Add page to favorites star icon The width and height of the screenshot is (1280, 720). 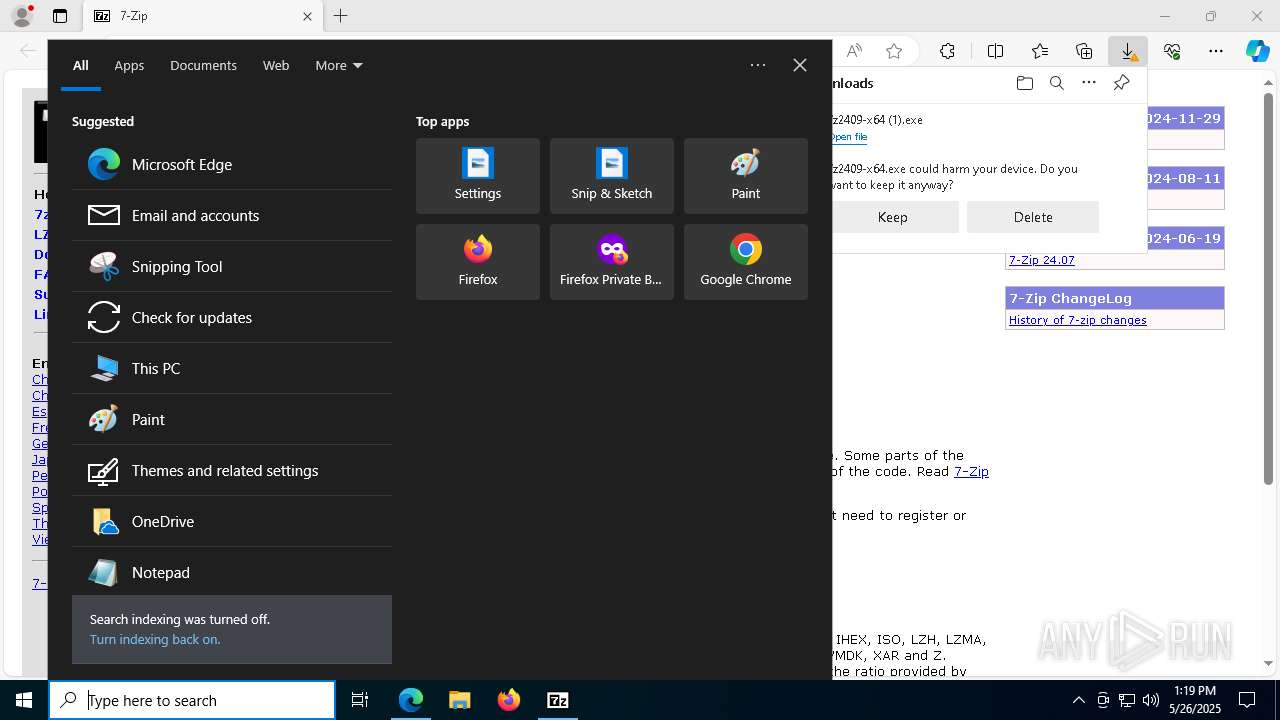[894, 51]
